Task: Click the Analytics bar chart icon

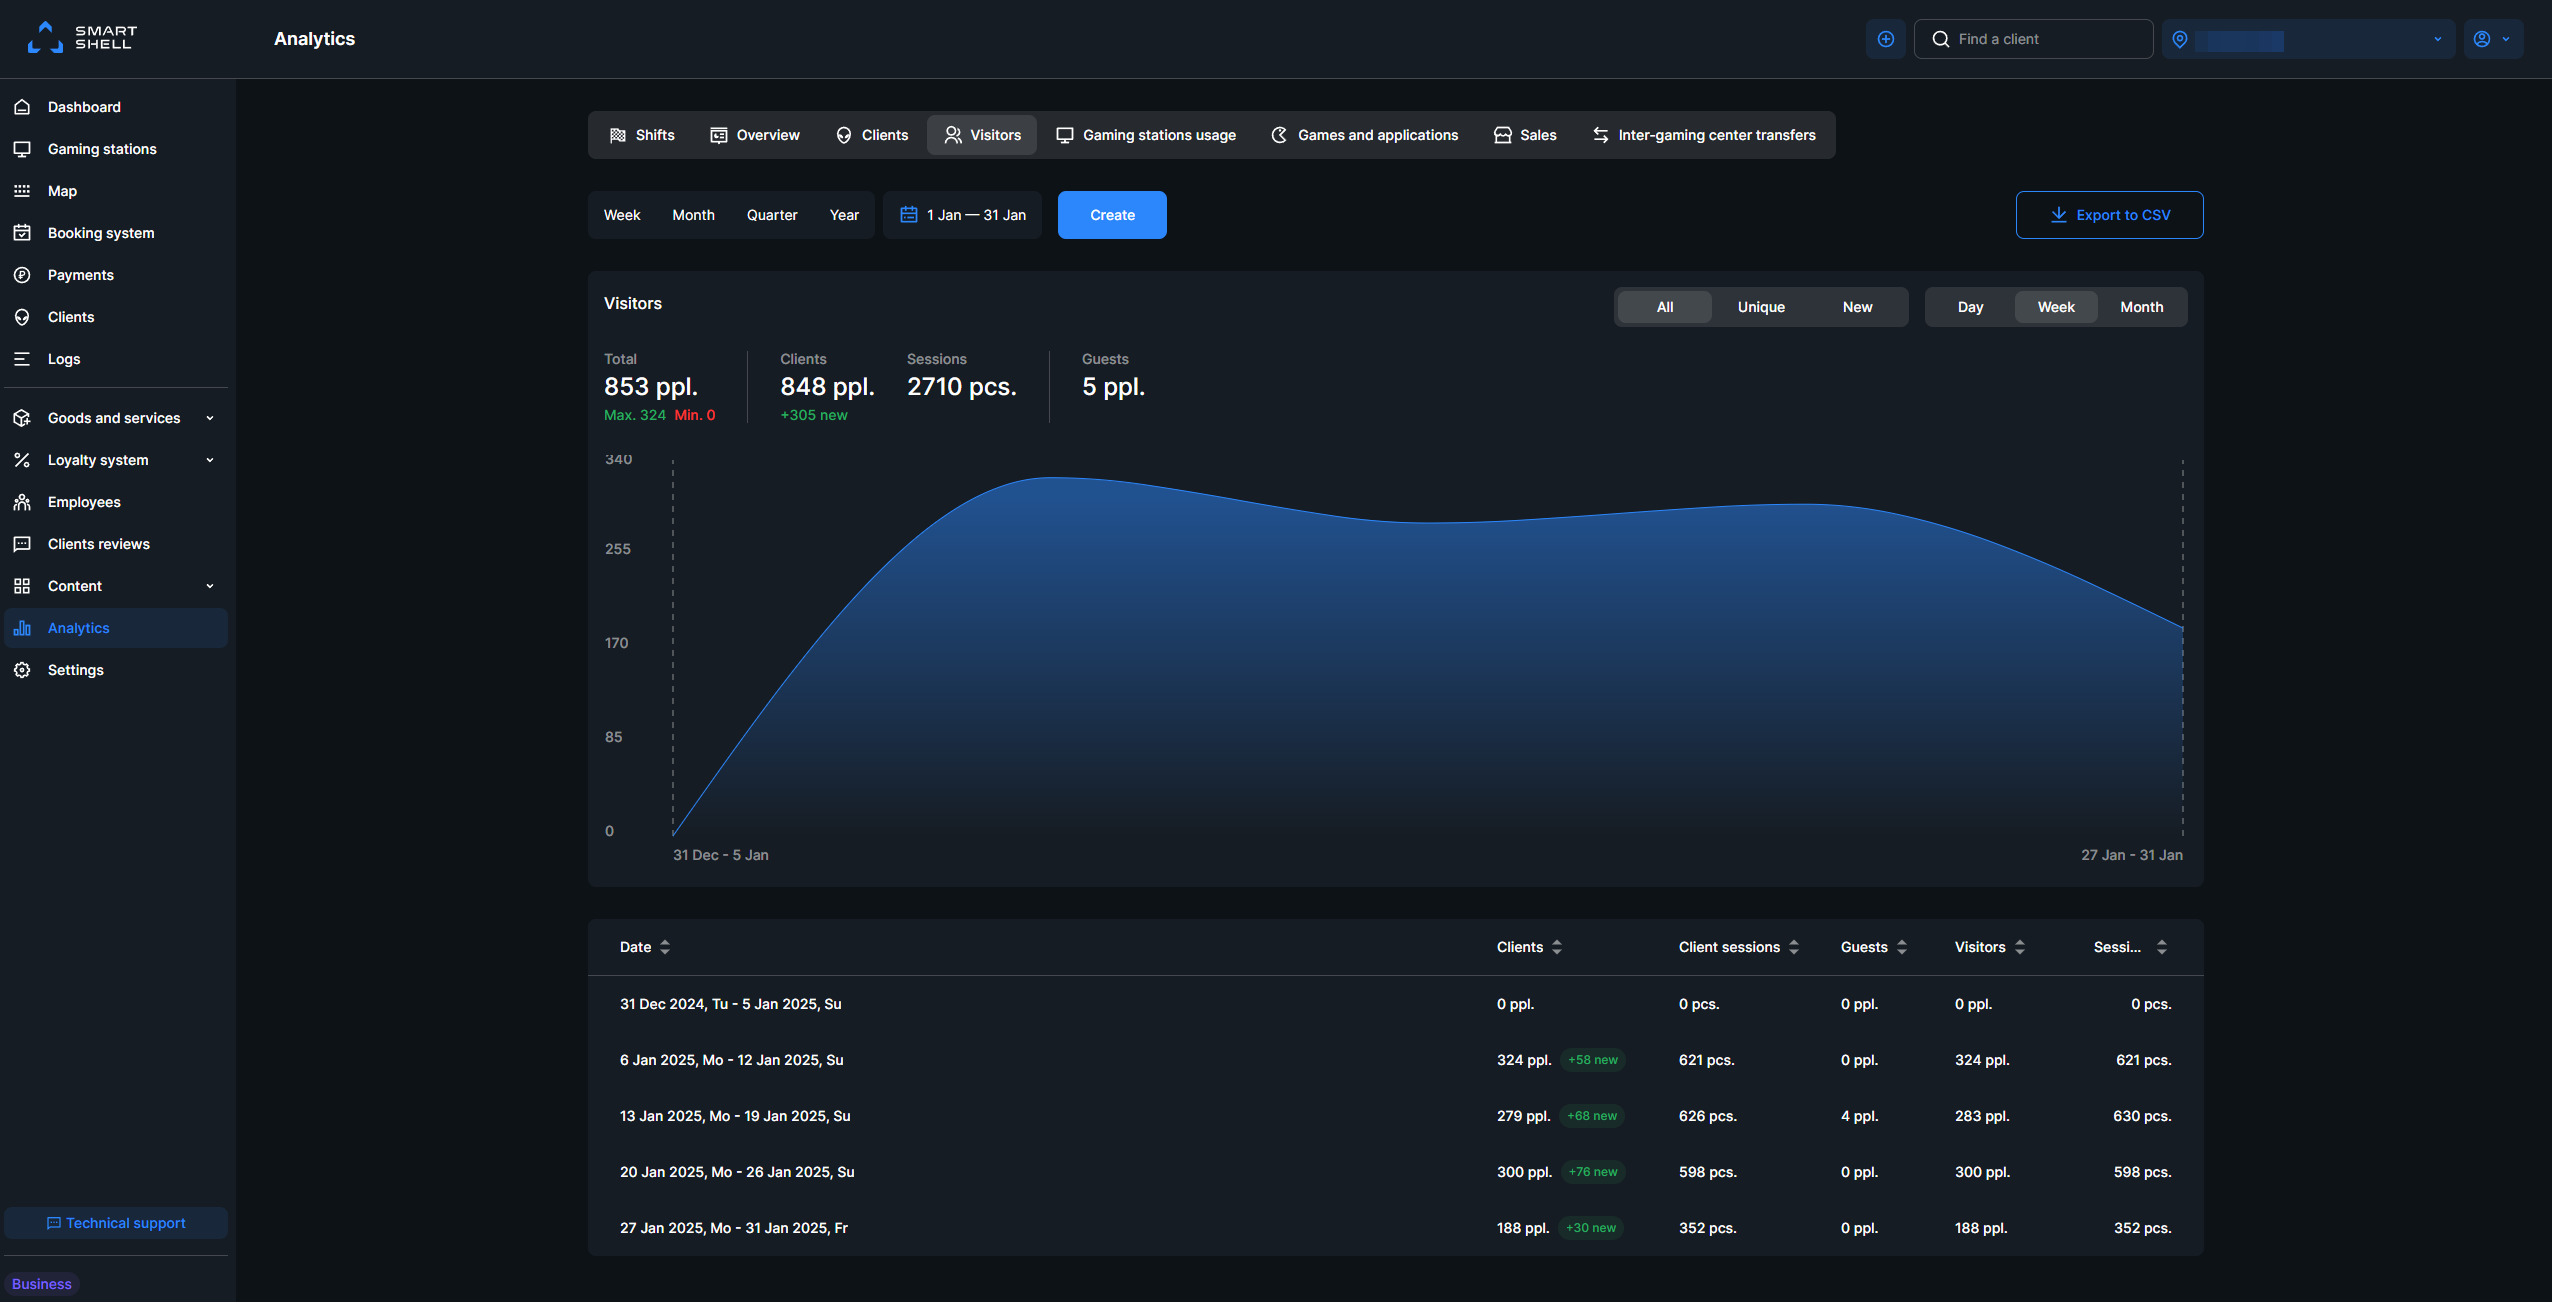Action: tap(22, 628)
